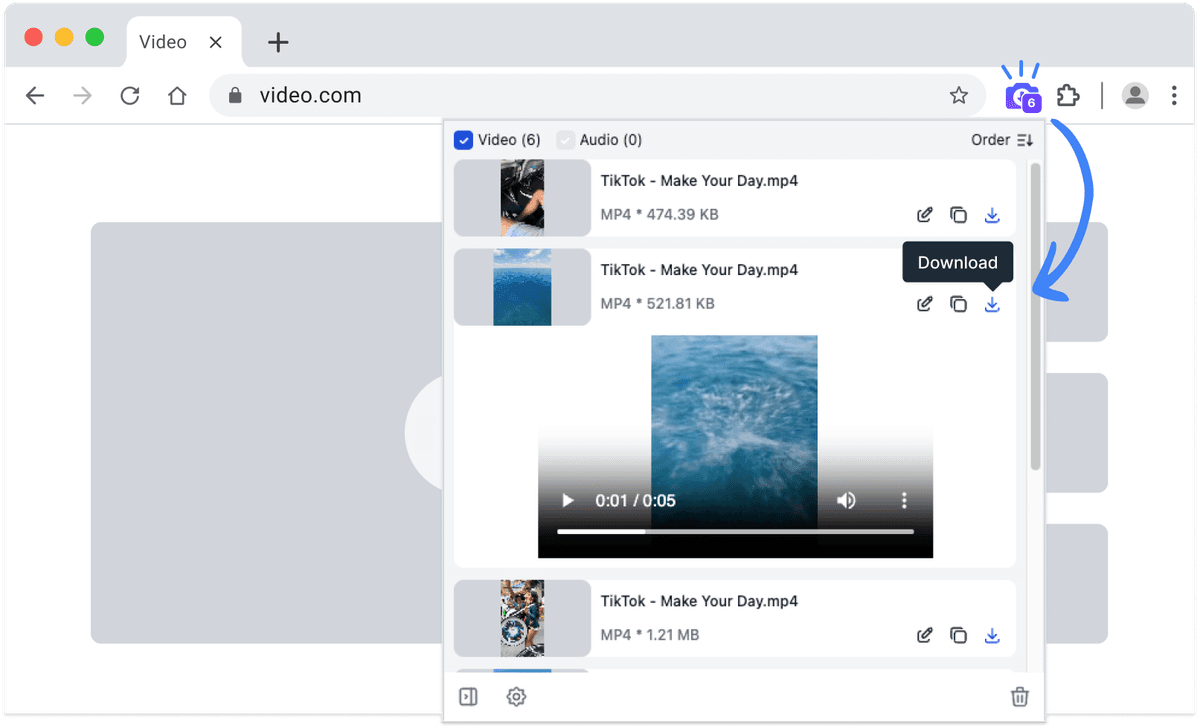Enable the Audio (0) checkbox
The image size is (1200, 728).
coord(565,140)
